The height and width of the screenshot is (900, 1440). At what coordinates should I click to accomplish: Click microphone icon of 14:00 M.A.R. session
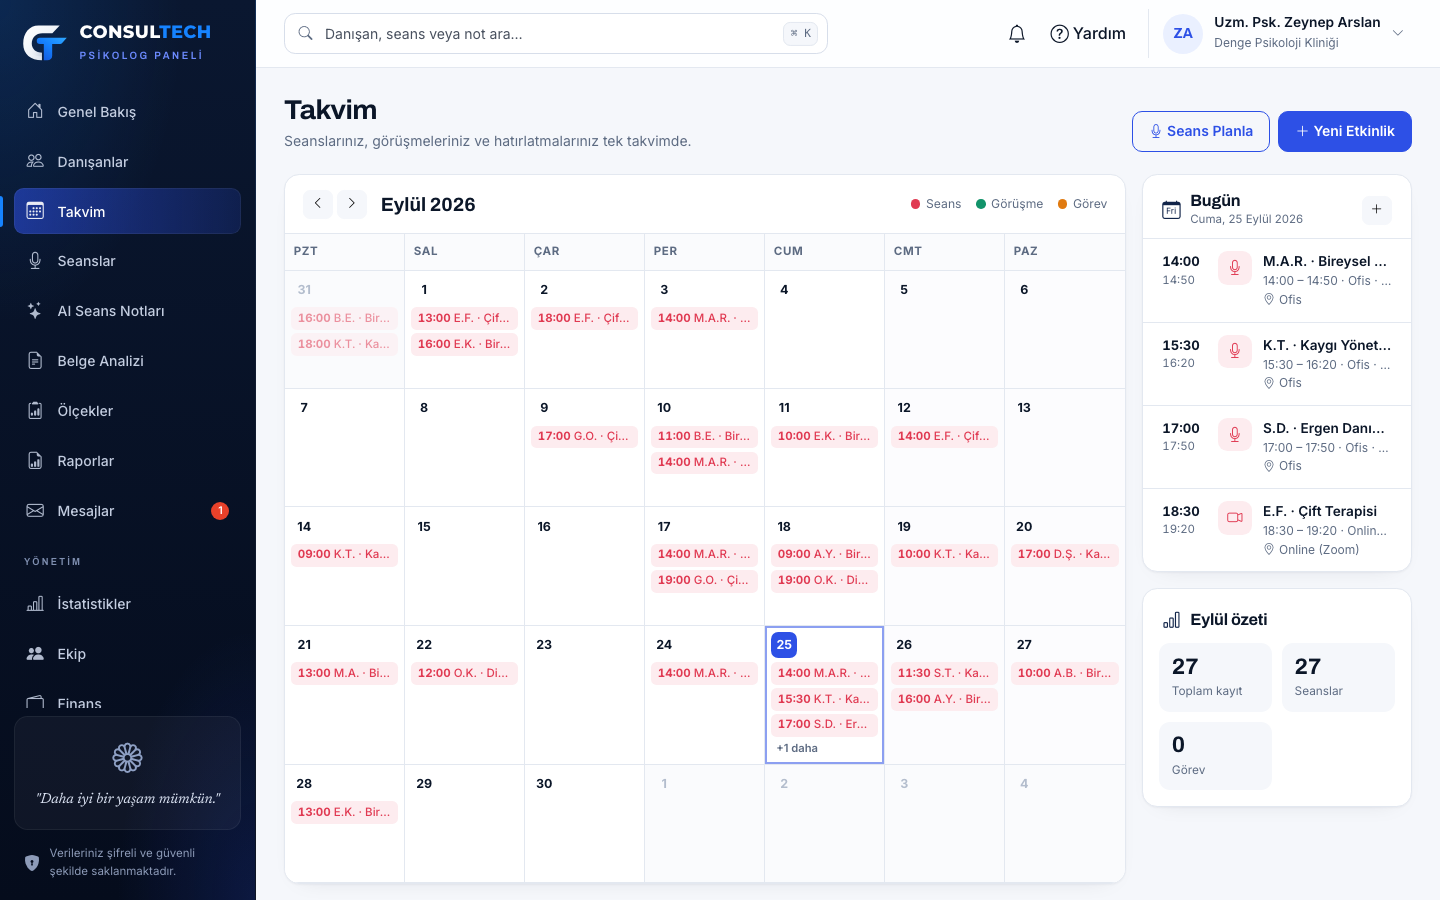pos(1235,268)
